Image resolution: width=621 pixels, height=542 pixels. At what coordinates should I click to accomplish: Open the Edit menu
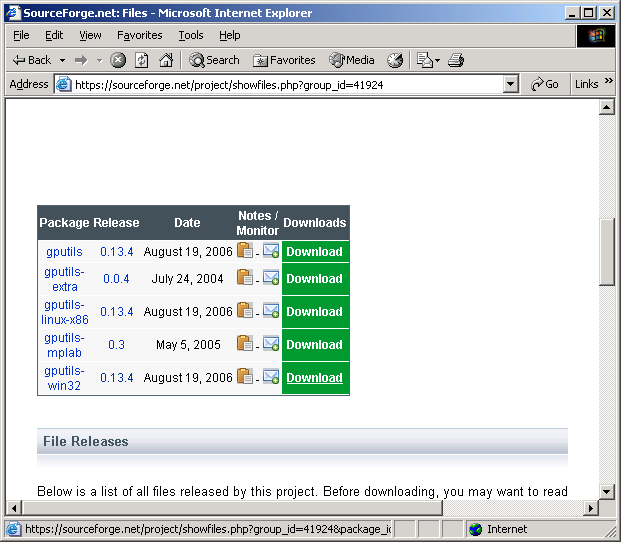(x=54, y=36)
